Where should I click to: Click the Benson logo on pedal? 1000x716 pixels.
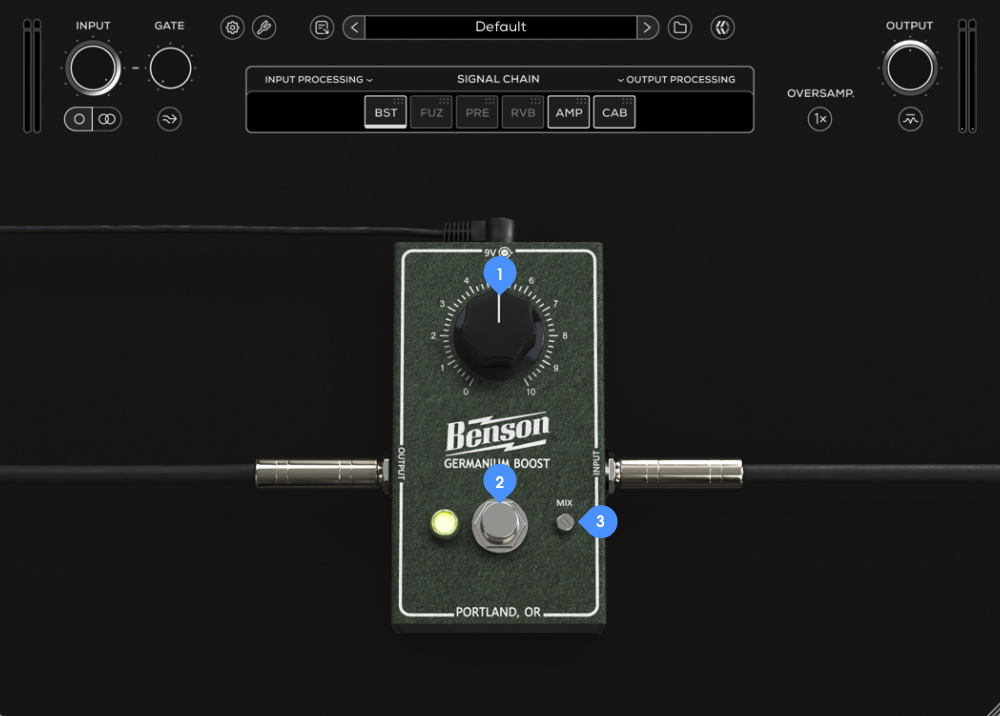click(497, 432)
